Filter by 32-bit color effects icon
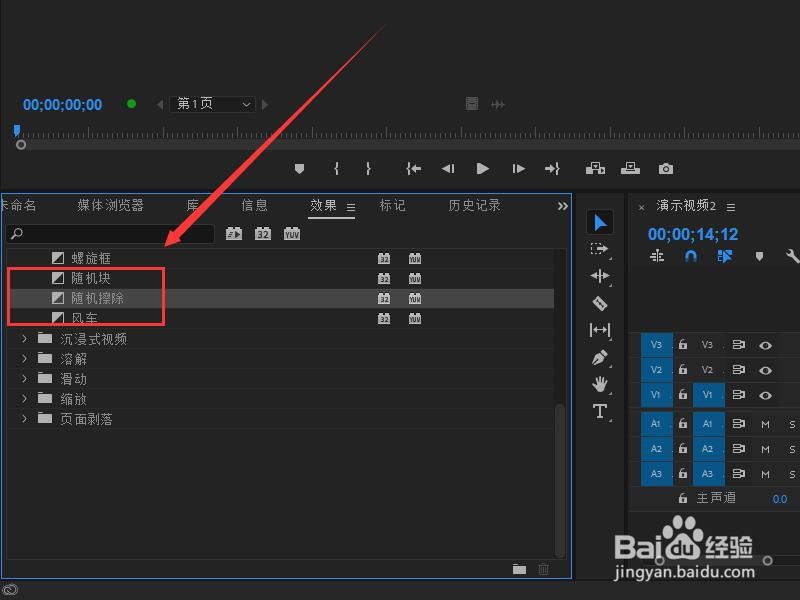 click(263, 234)
